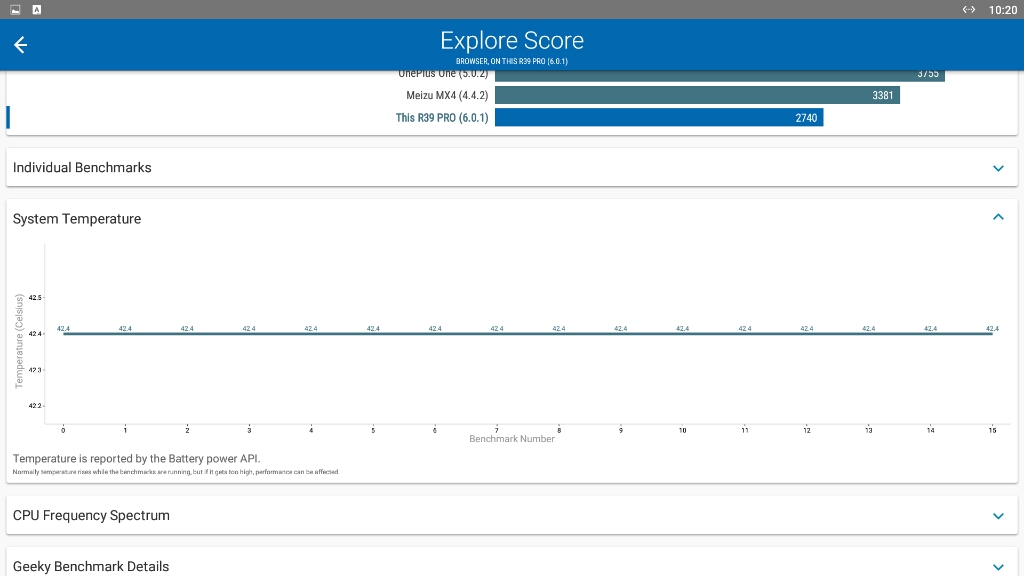Tap the temperature point at benchmark 15
Image resolution: width=1024 pixels, height=576 pixels.
coord(992,333)
